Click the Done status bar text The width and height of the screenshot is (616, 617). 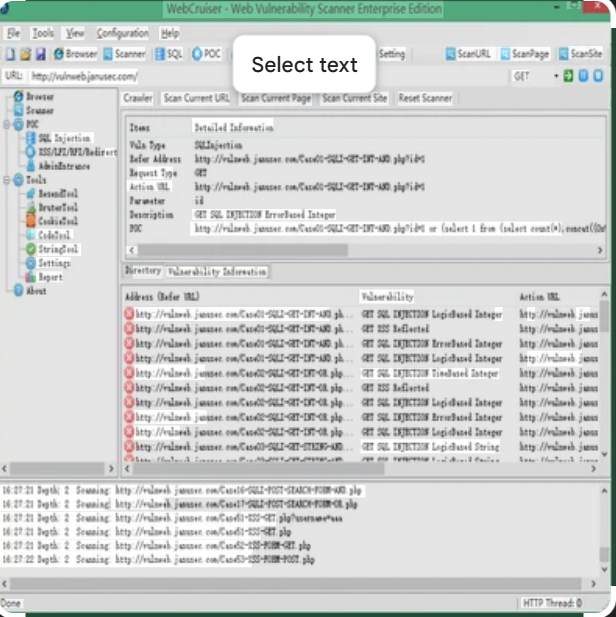[x=11, y=603]
